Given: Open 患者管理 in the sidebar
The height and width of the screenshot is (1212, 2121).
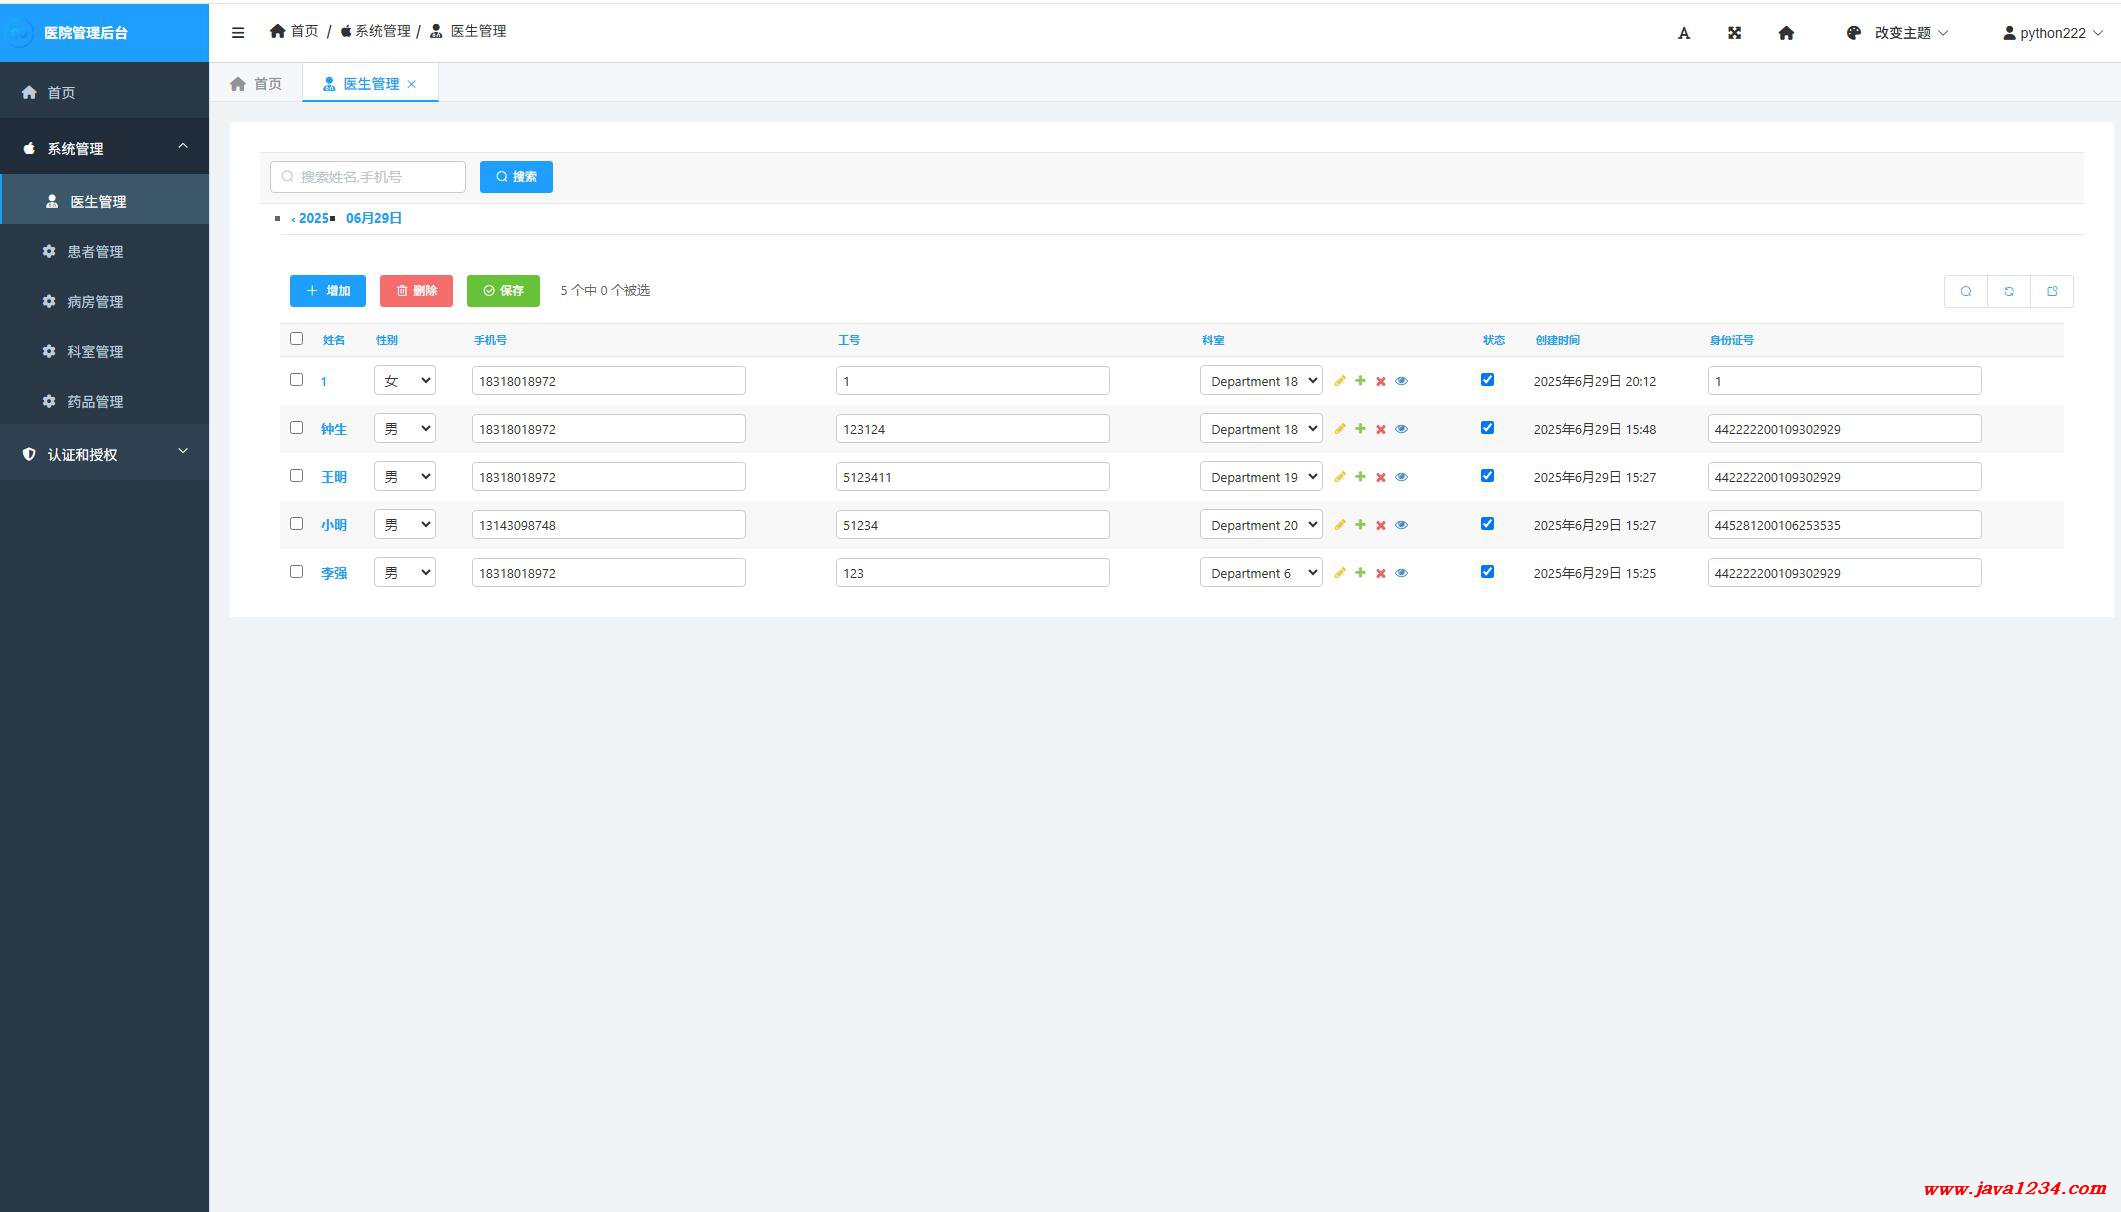Looking at the screenshot, I should tap(95, 252).
